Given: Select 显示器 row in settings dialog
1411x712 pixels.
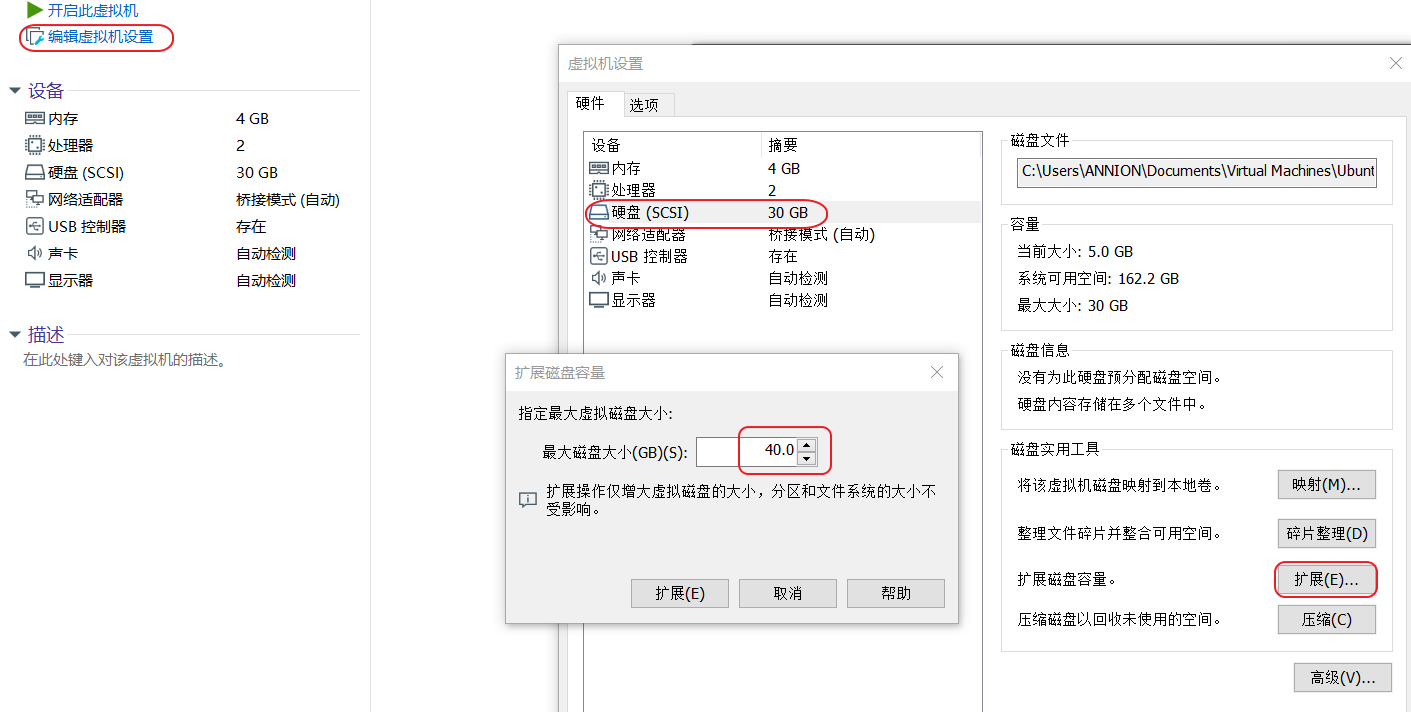Looking at the screenshot, I should tap(781, 300).
